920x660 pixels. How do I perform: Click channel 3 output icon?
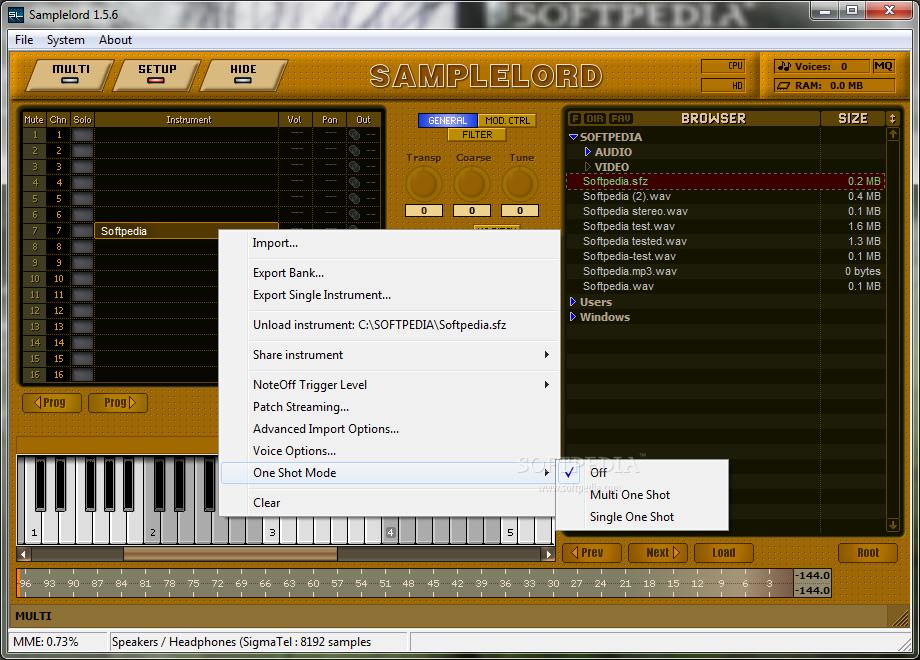pos(354,167)
